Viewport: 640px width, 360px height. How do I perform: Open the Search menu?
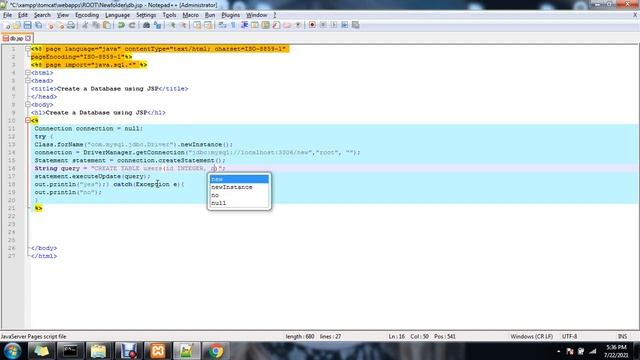pos(42,15)
